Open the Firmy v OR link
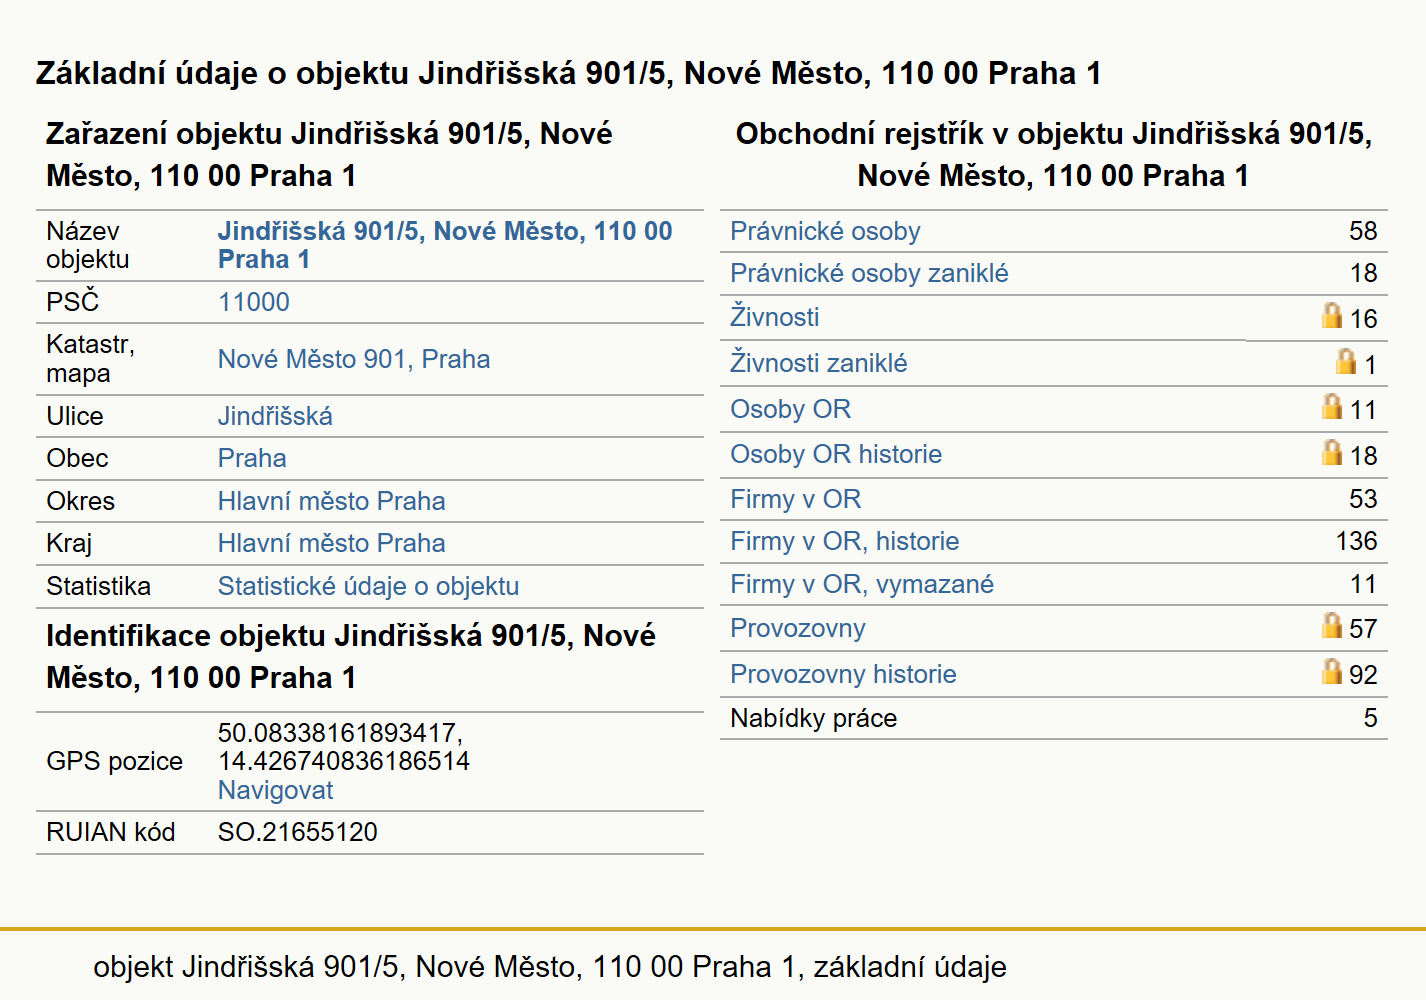The height and width of the screenshot is (1000, 1426). click(x=795, y=499)
